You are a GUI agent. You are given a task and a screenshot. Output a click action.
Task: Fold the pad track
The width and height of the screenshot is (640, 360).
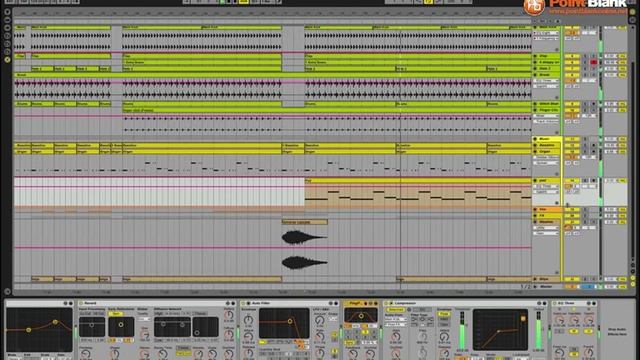pos(535,180)
